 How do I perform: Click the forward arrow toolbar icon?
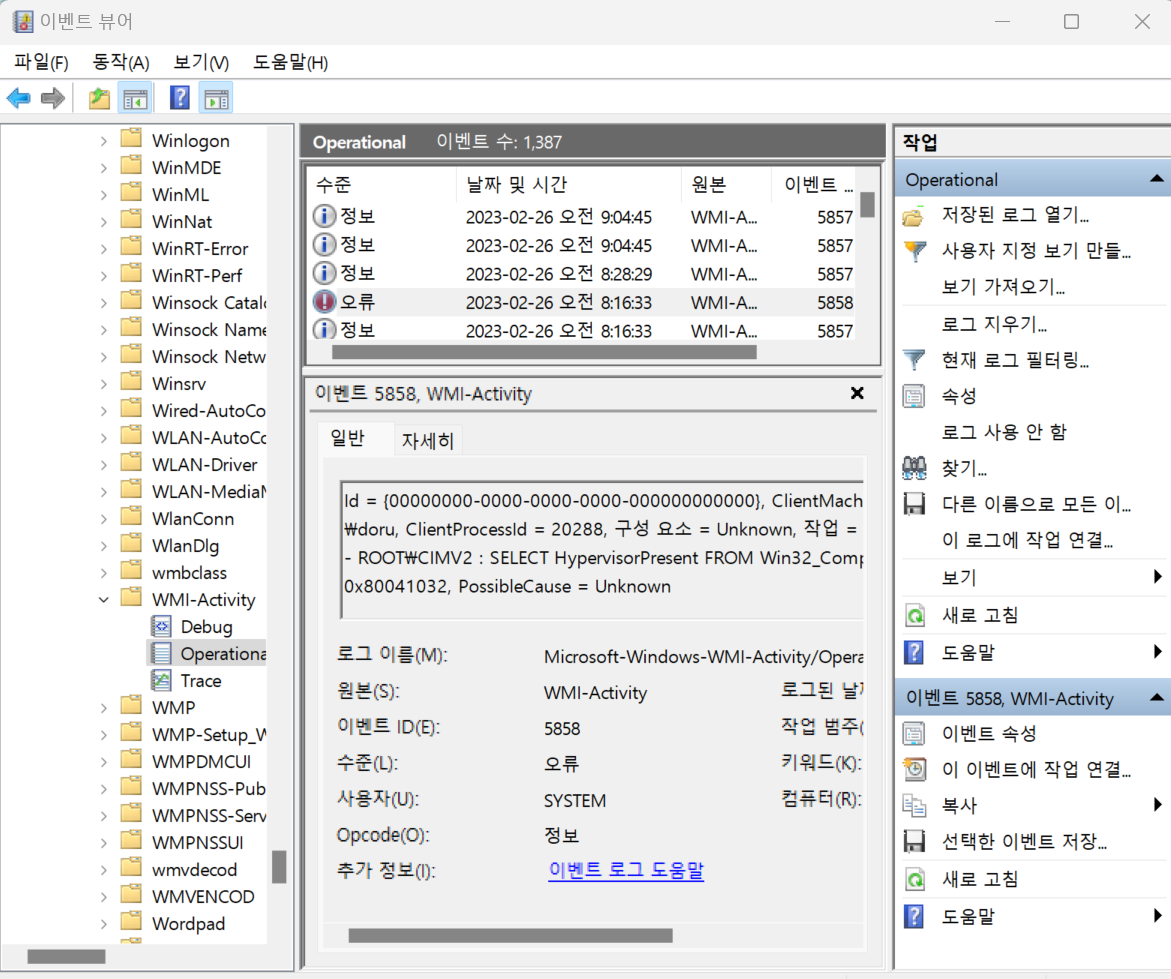coord(52,98)
